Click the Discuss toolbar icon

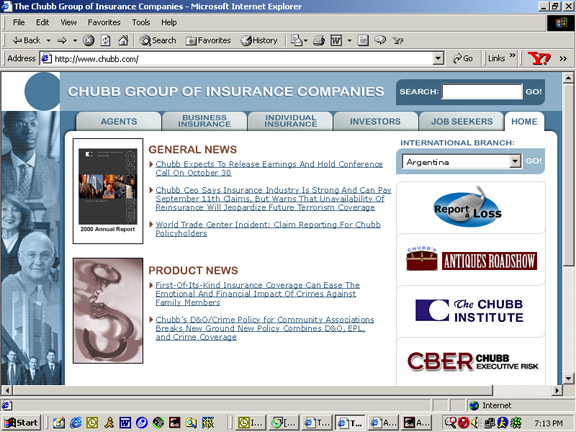click(x=363, y=40)
